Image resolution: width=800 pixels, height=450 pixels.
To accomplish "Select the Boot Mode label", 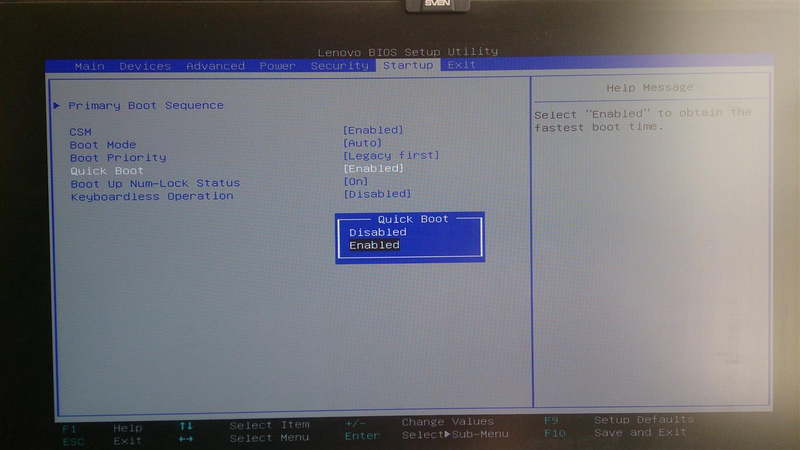I will coord(103,145).
